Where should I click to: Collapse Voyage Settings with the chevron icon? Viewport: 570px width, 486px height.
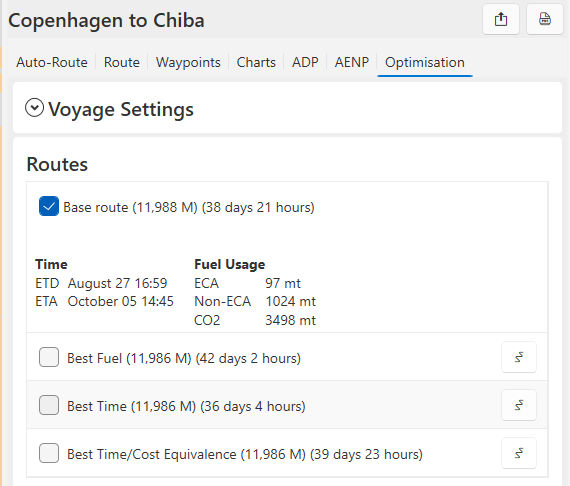point(35,108)
